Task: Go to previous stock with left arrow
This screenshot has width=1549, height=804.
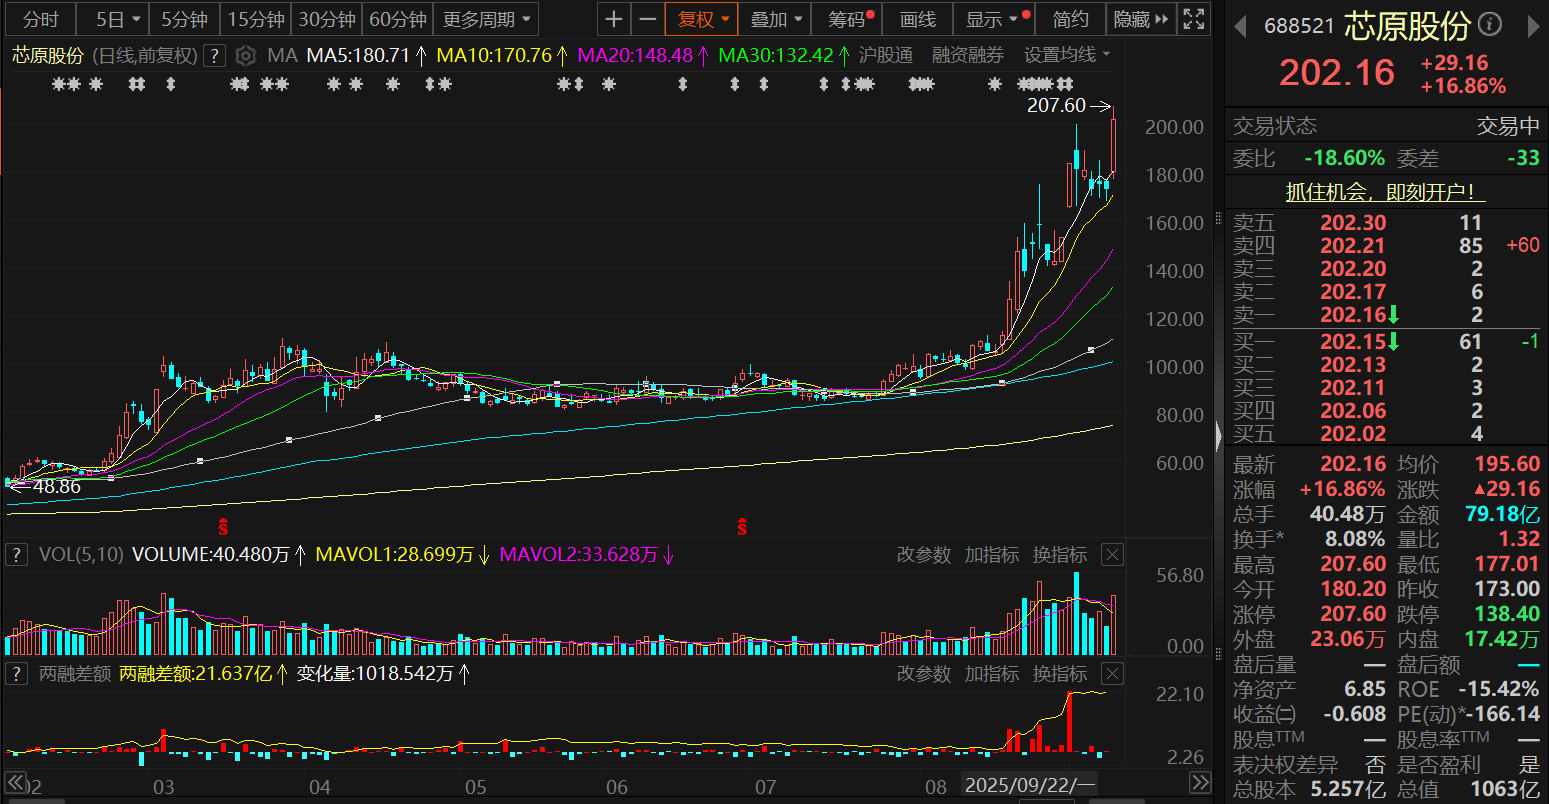Action: click(1240, 26)
